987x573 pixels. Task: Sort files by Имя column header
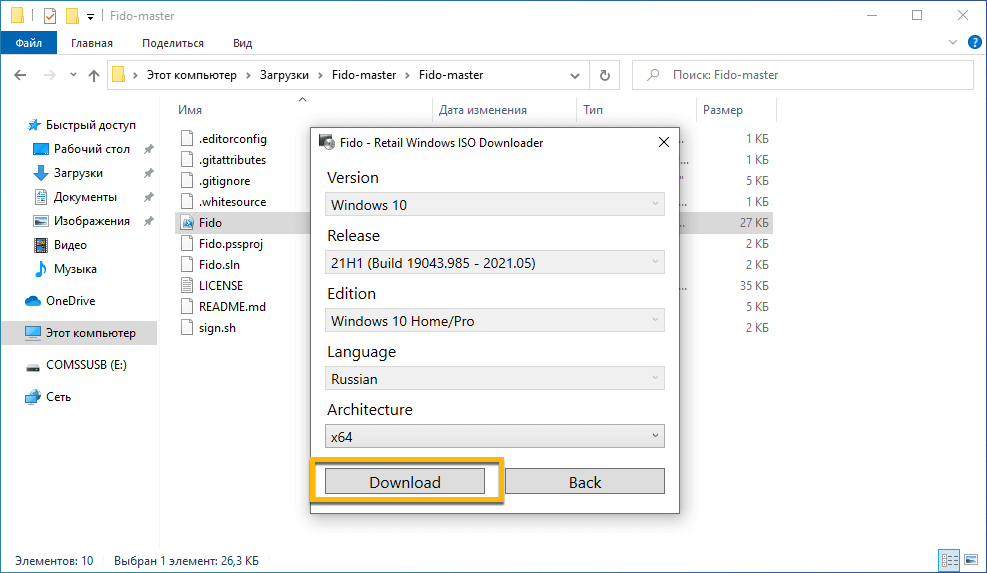coord(189,110)
